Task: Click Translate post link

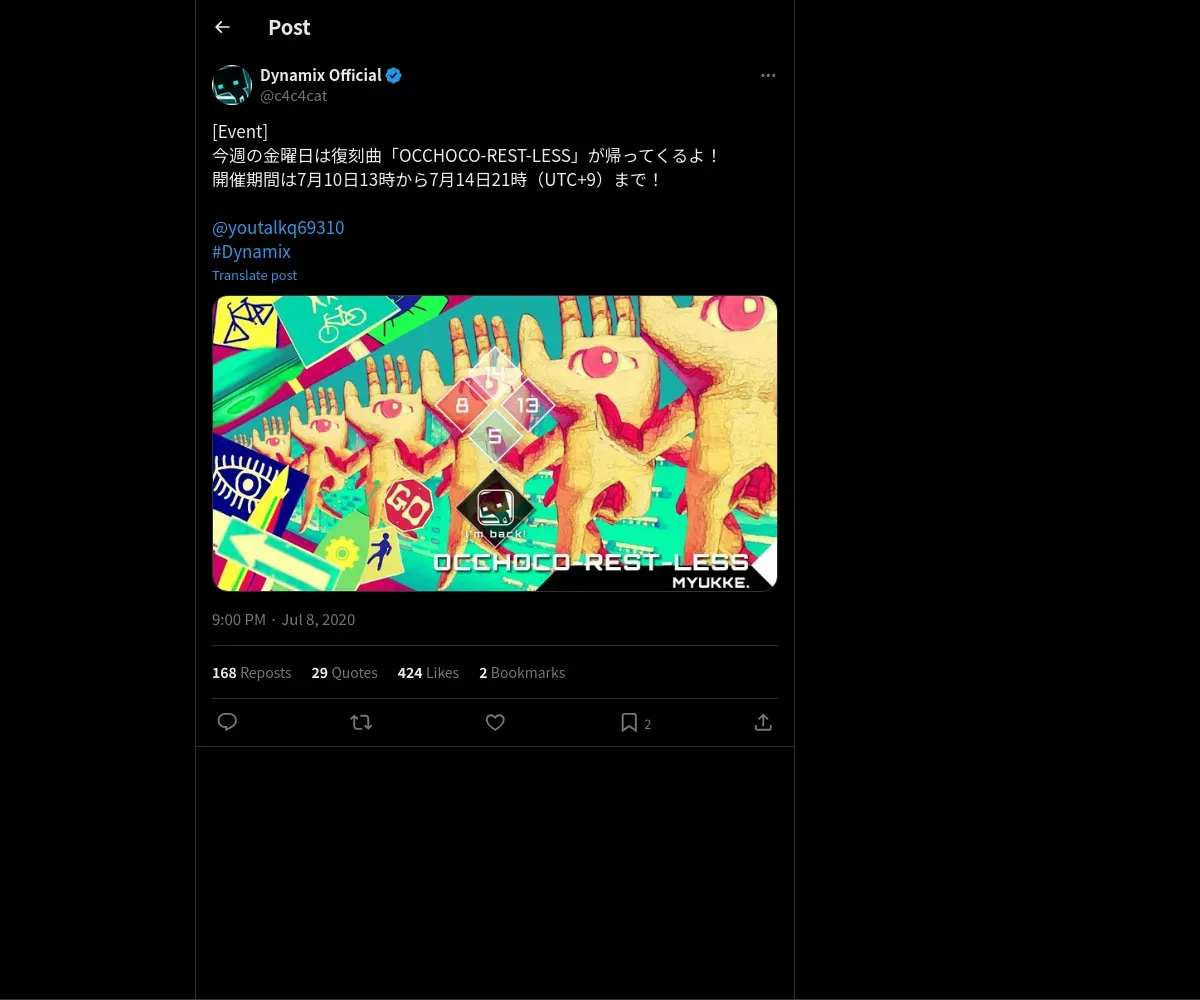Action: click(x=254, y=275)
